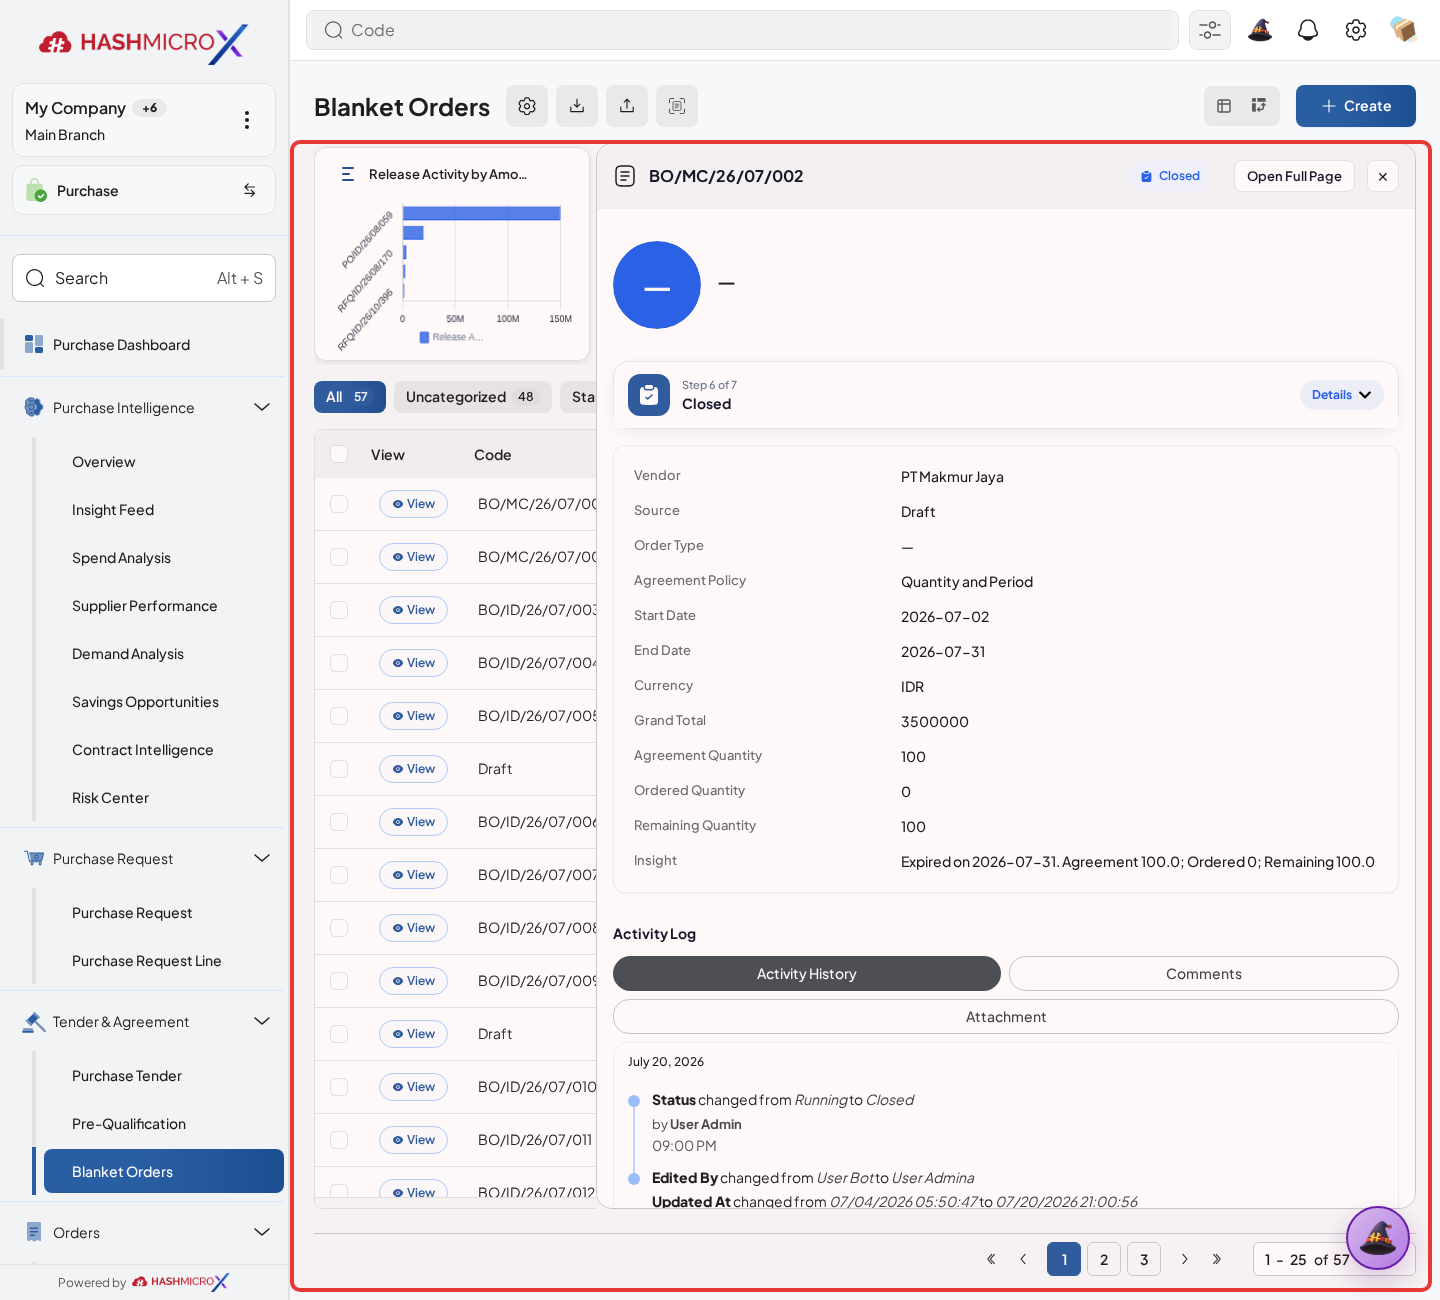
Task: Check the box for row BO/ID/26/07/010
Action: point(339,1087)
